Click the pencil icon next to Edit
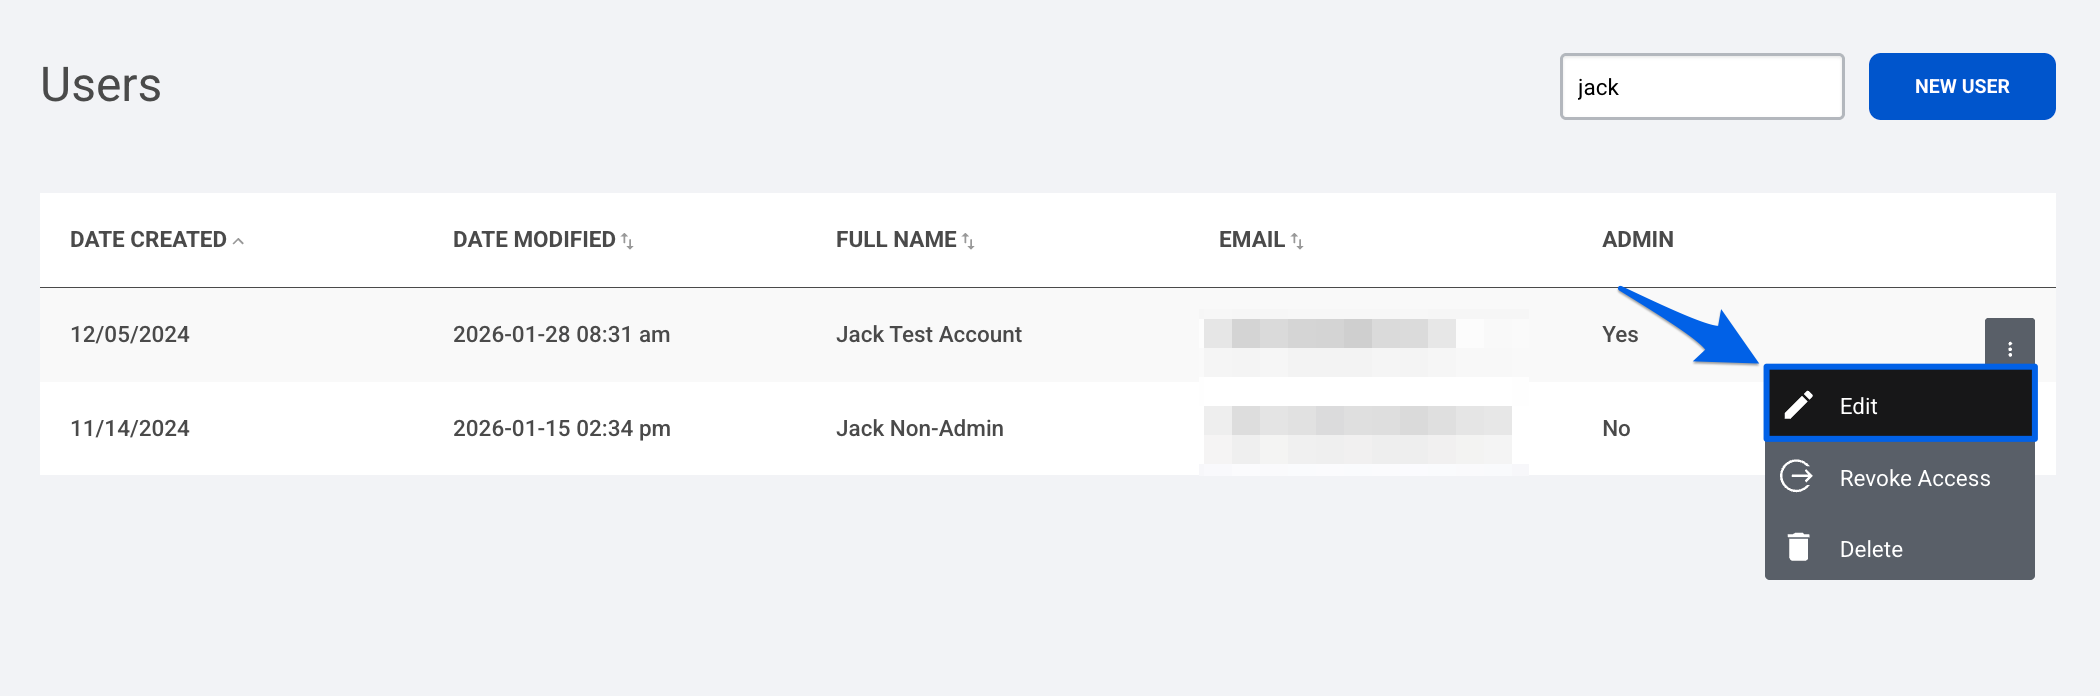2100x696 pixels. click(x=1798, y=405)
